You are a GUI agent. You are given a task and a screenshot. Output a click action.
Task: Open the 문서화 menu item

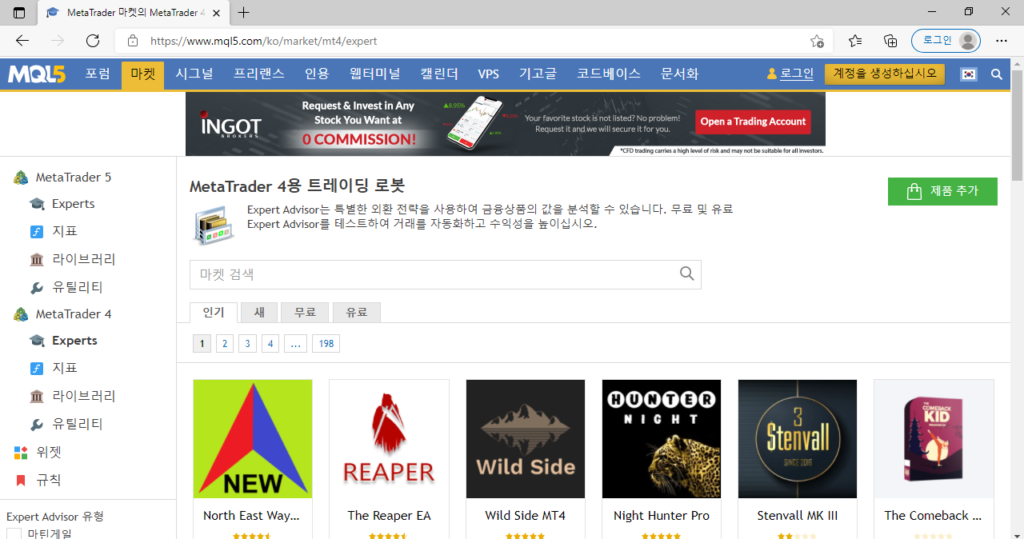click(x=679, y=74)
